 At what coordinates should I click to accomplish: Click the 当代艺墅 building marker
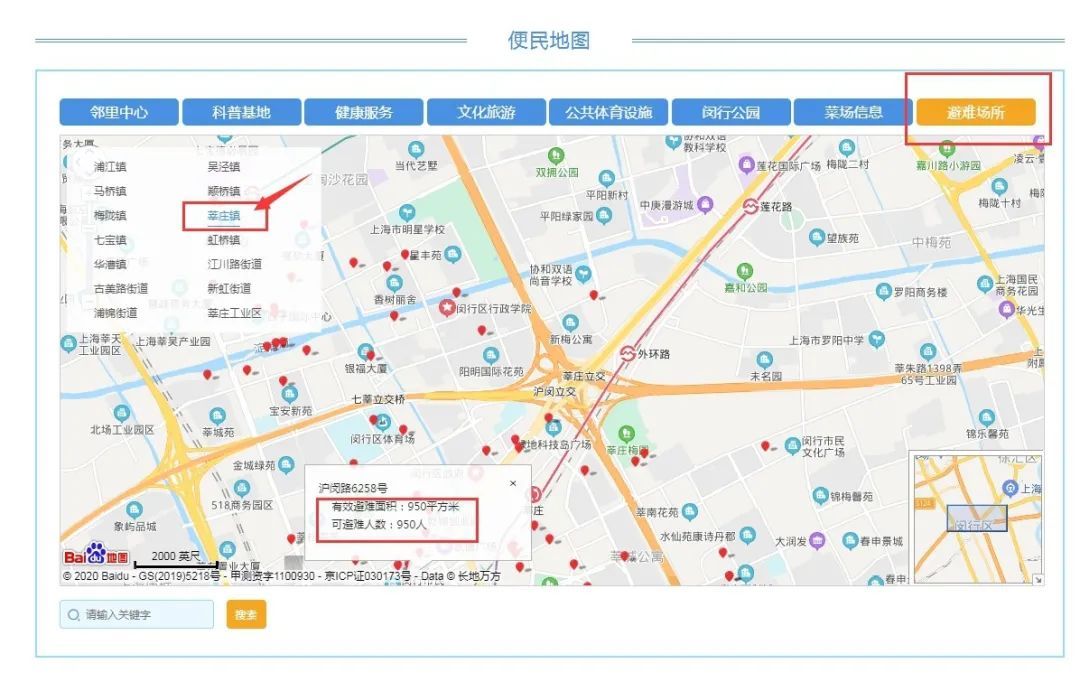coord(416,149)
